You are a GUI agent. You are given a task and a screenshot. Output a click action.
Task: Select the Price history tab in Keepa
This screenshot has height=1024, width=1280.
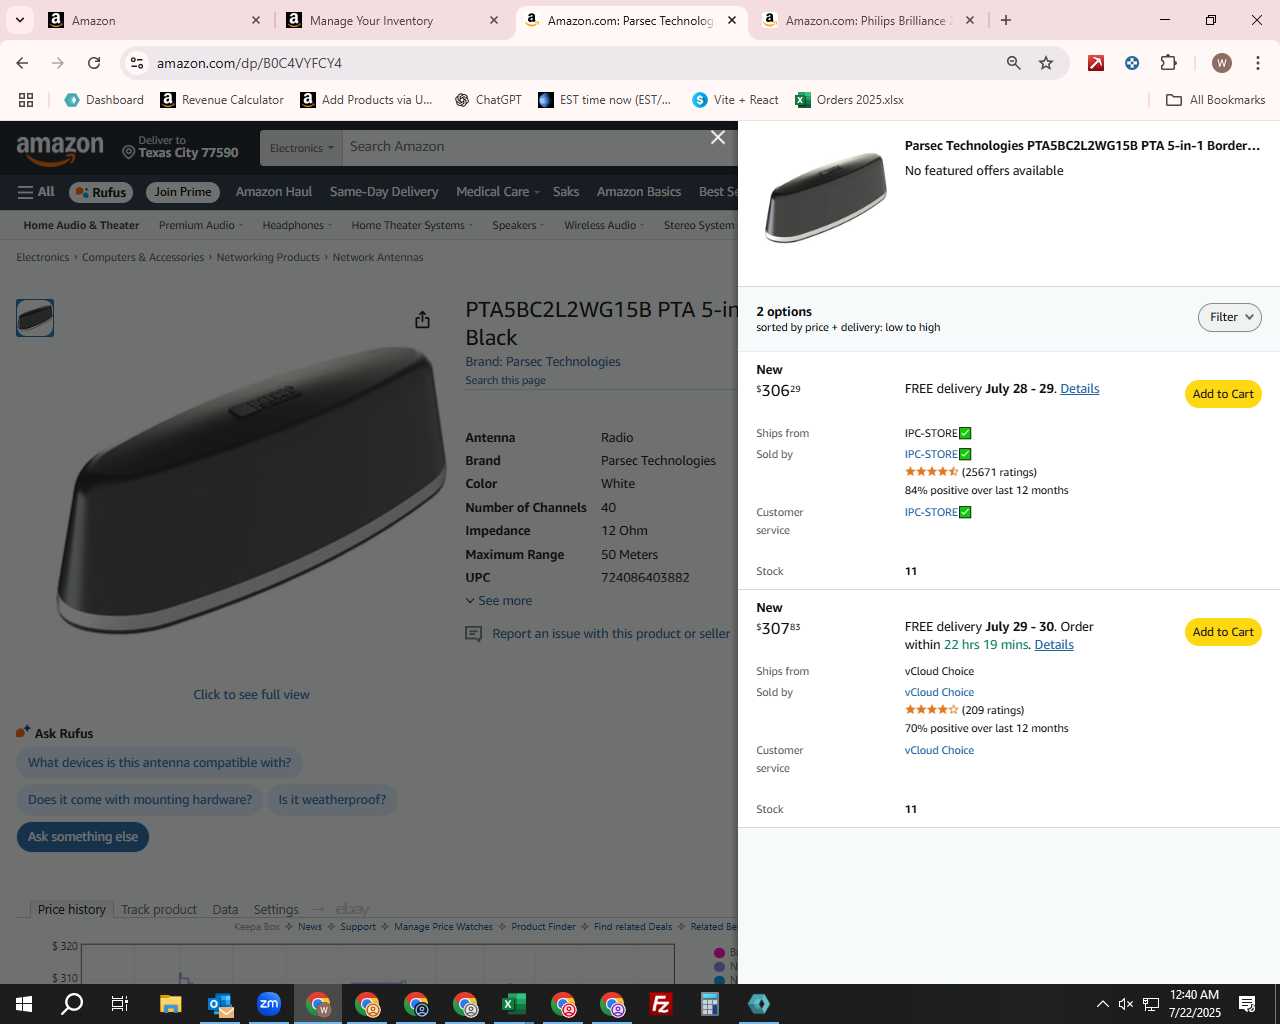(x=71, y=909)
